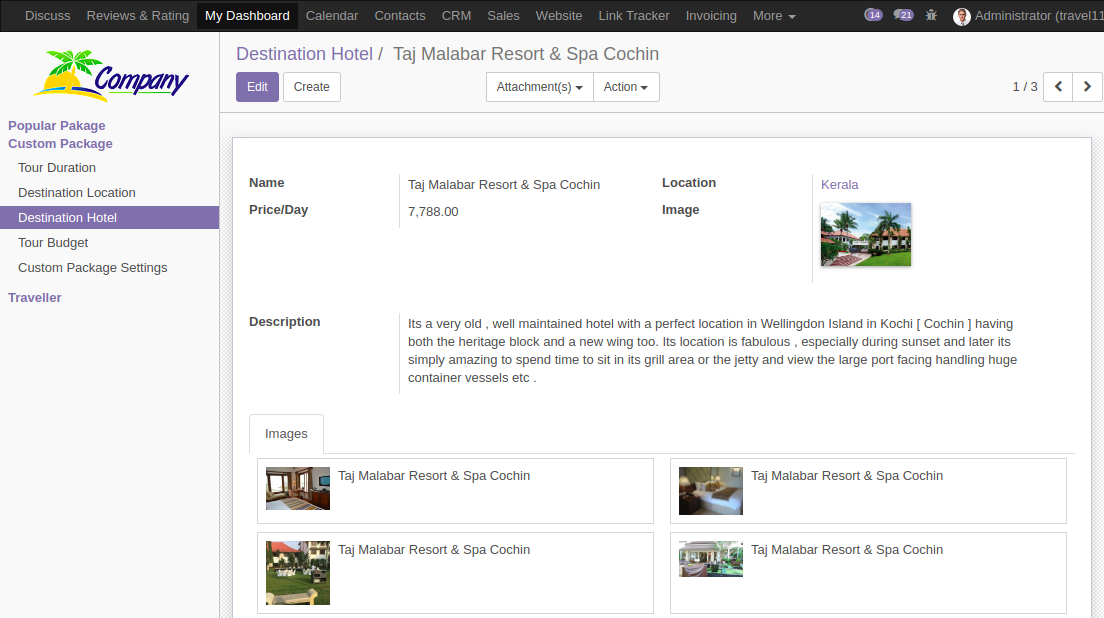Open the Contacts menu
This screenshot has height=618, width=1104.
pos(400,15)
